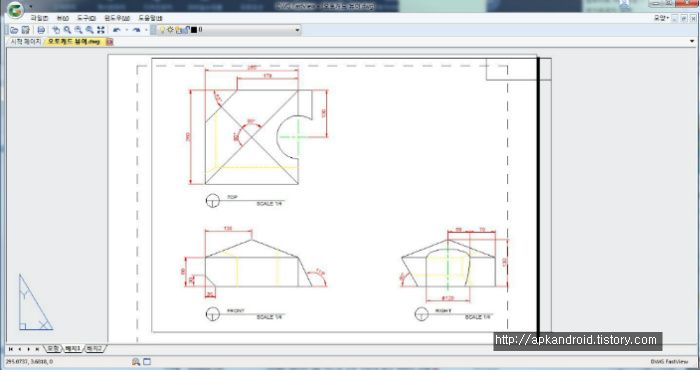Click the quick access arrow beside app logo

[x=30, y=7]
